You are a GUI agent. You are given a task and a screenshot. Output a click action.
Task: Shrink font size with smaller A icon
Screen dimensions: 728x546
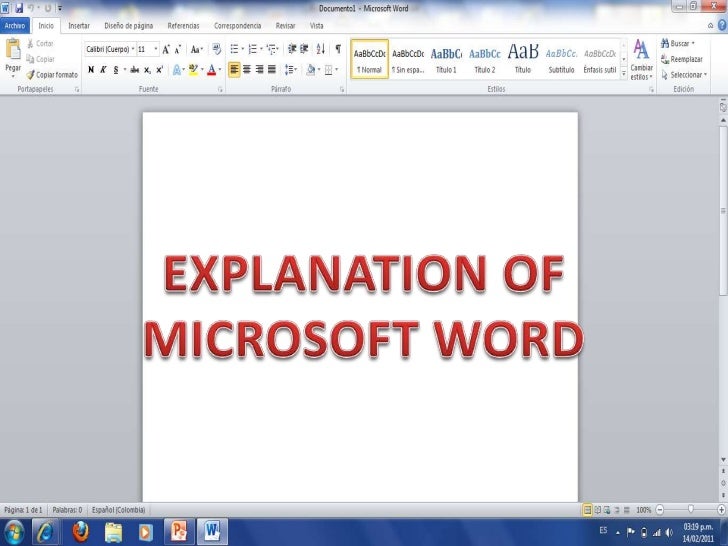pos(177,50)
